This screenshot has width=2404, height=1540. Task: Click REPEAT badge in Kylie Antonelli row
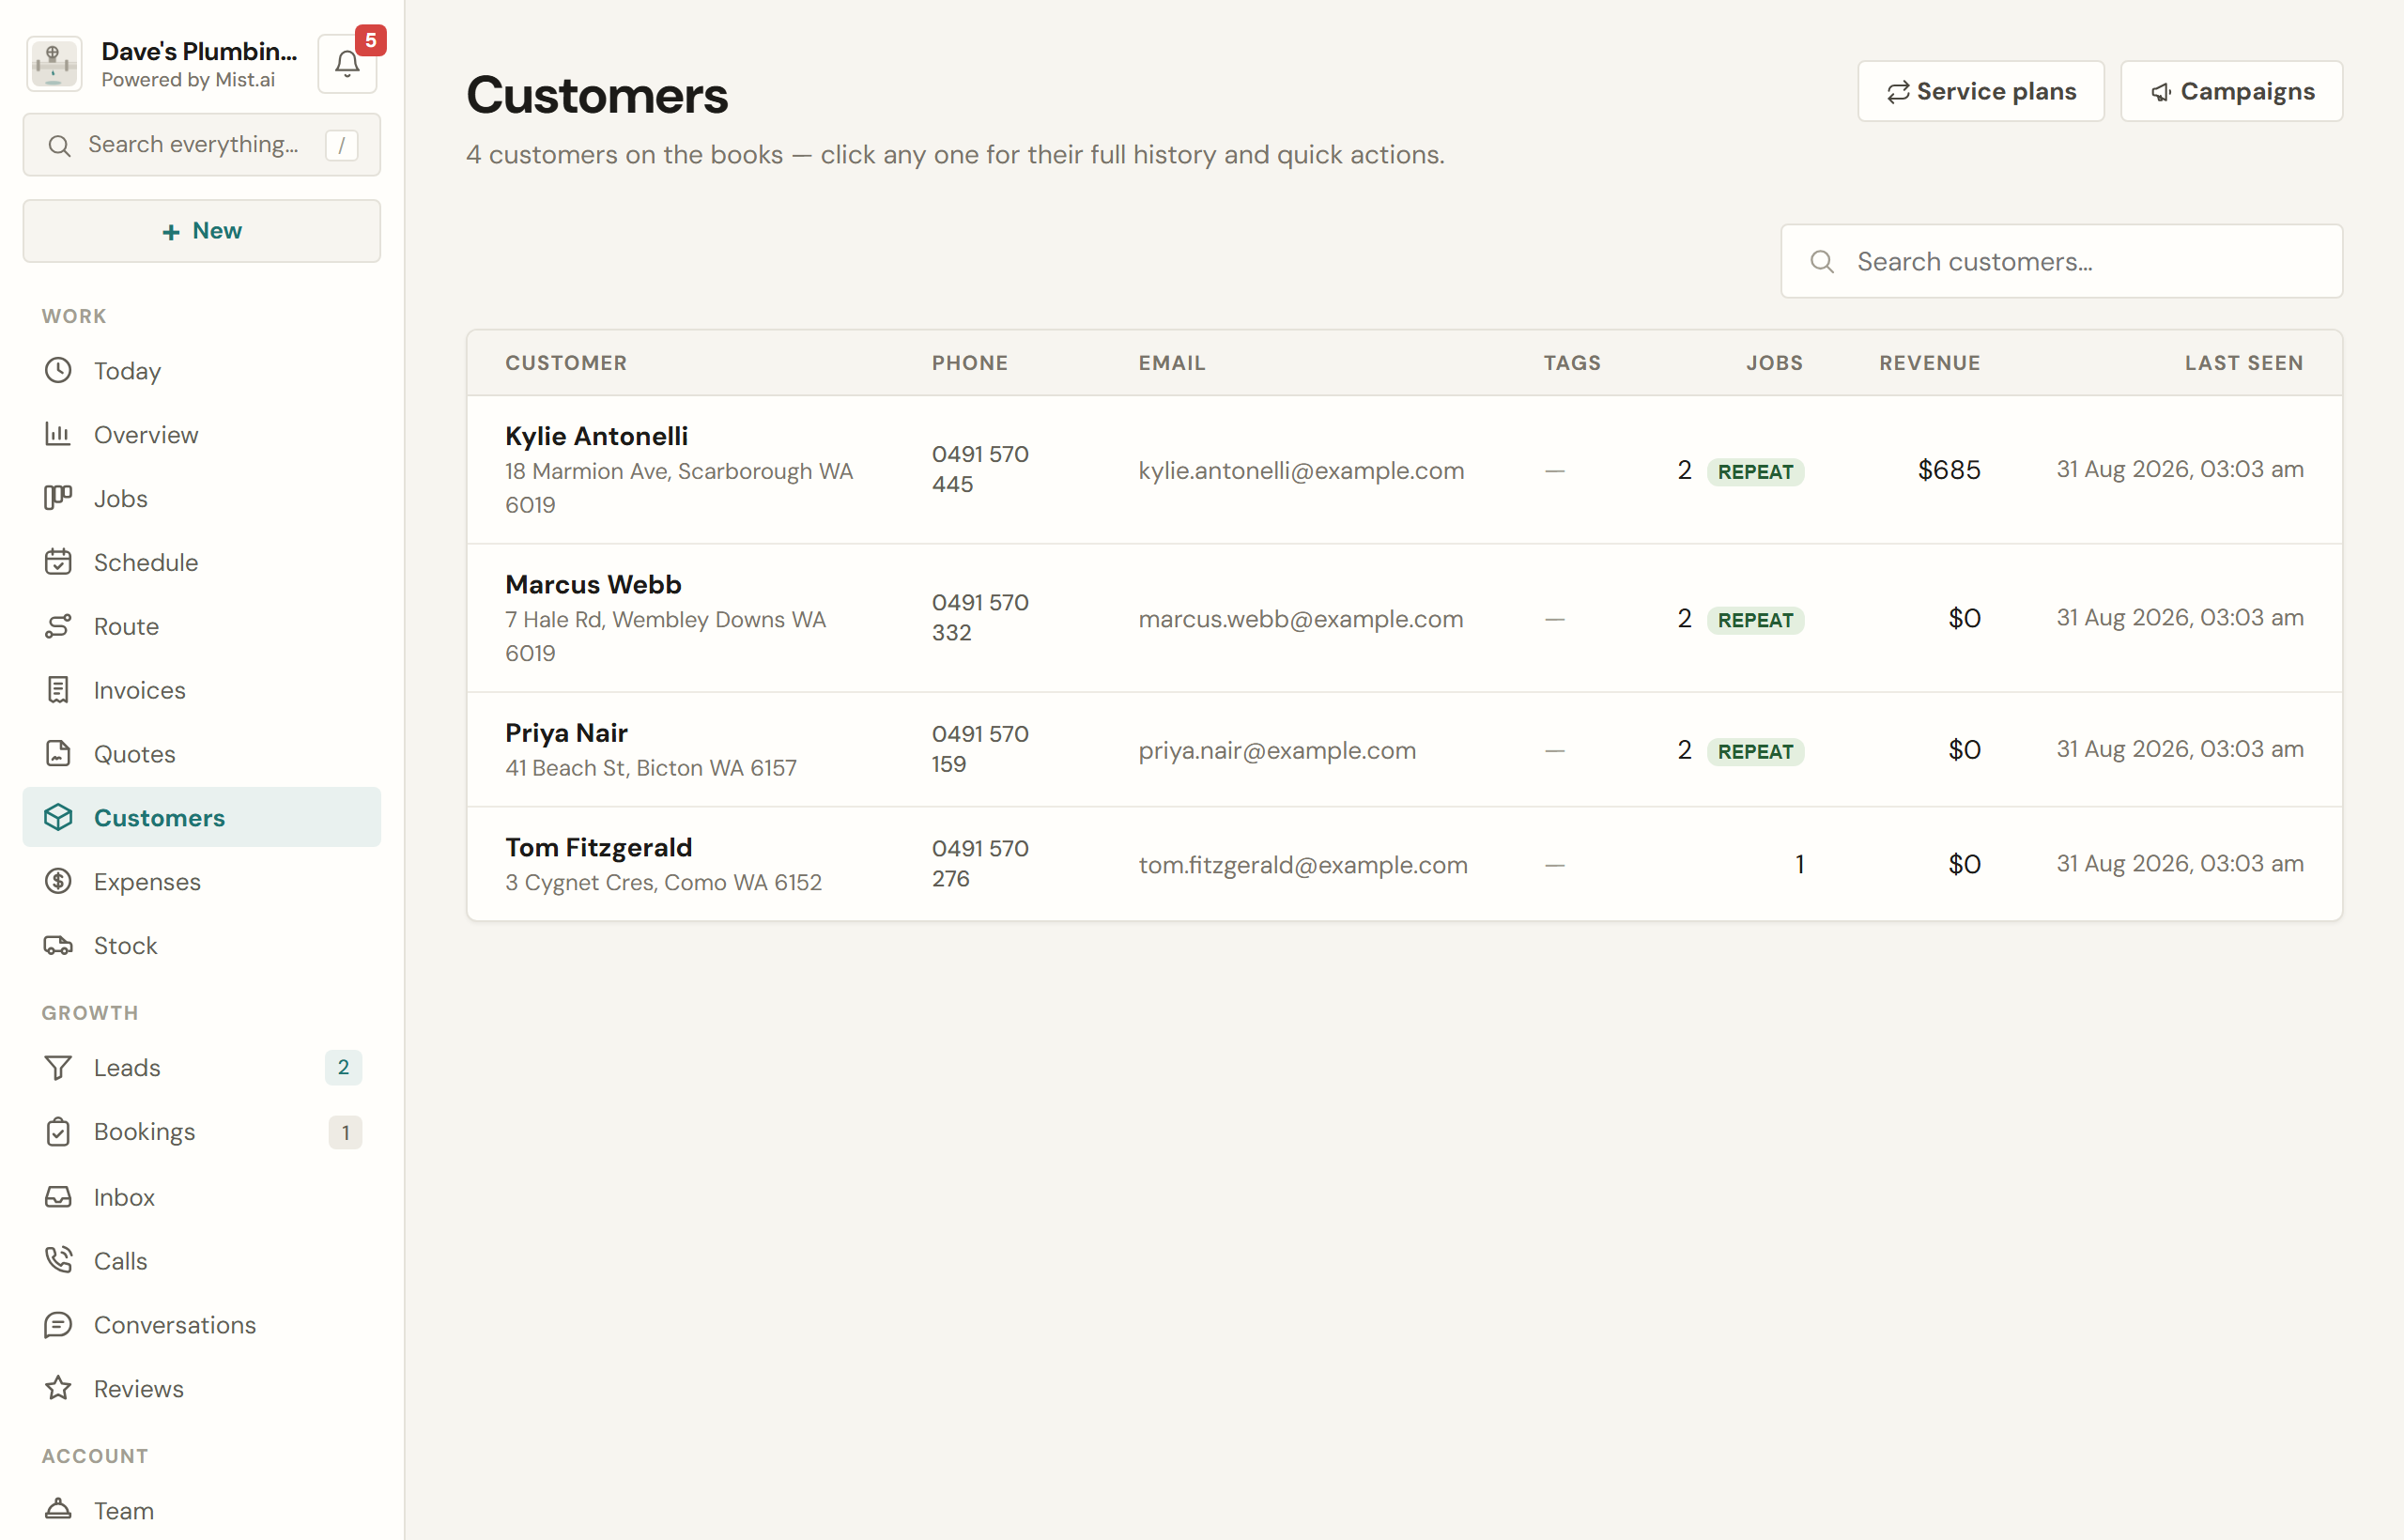tap(1755, 471)
